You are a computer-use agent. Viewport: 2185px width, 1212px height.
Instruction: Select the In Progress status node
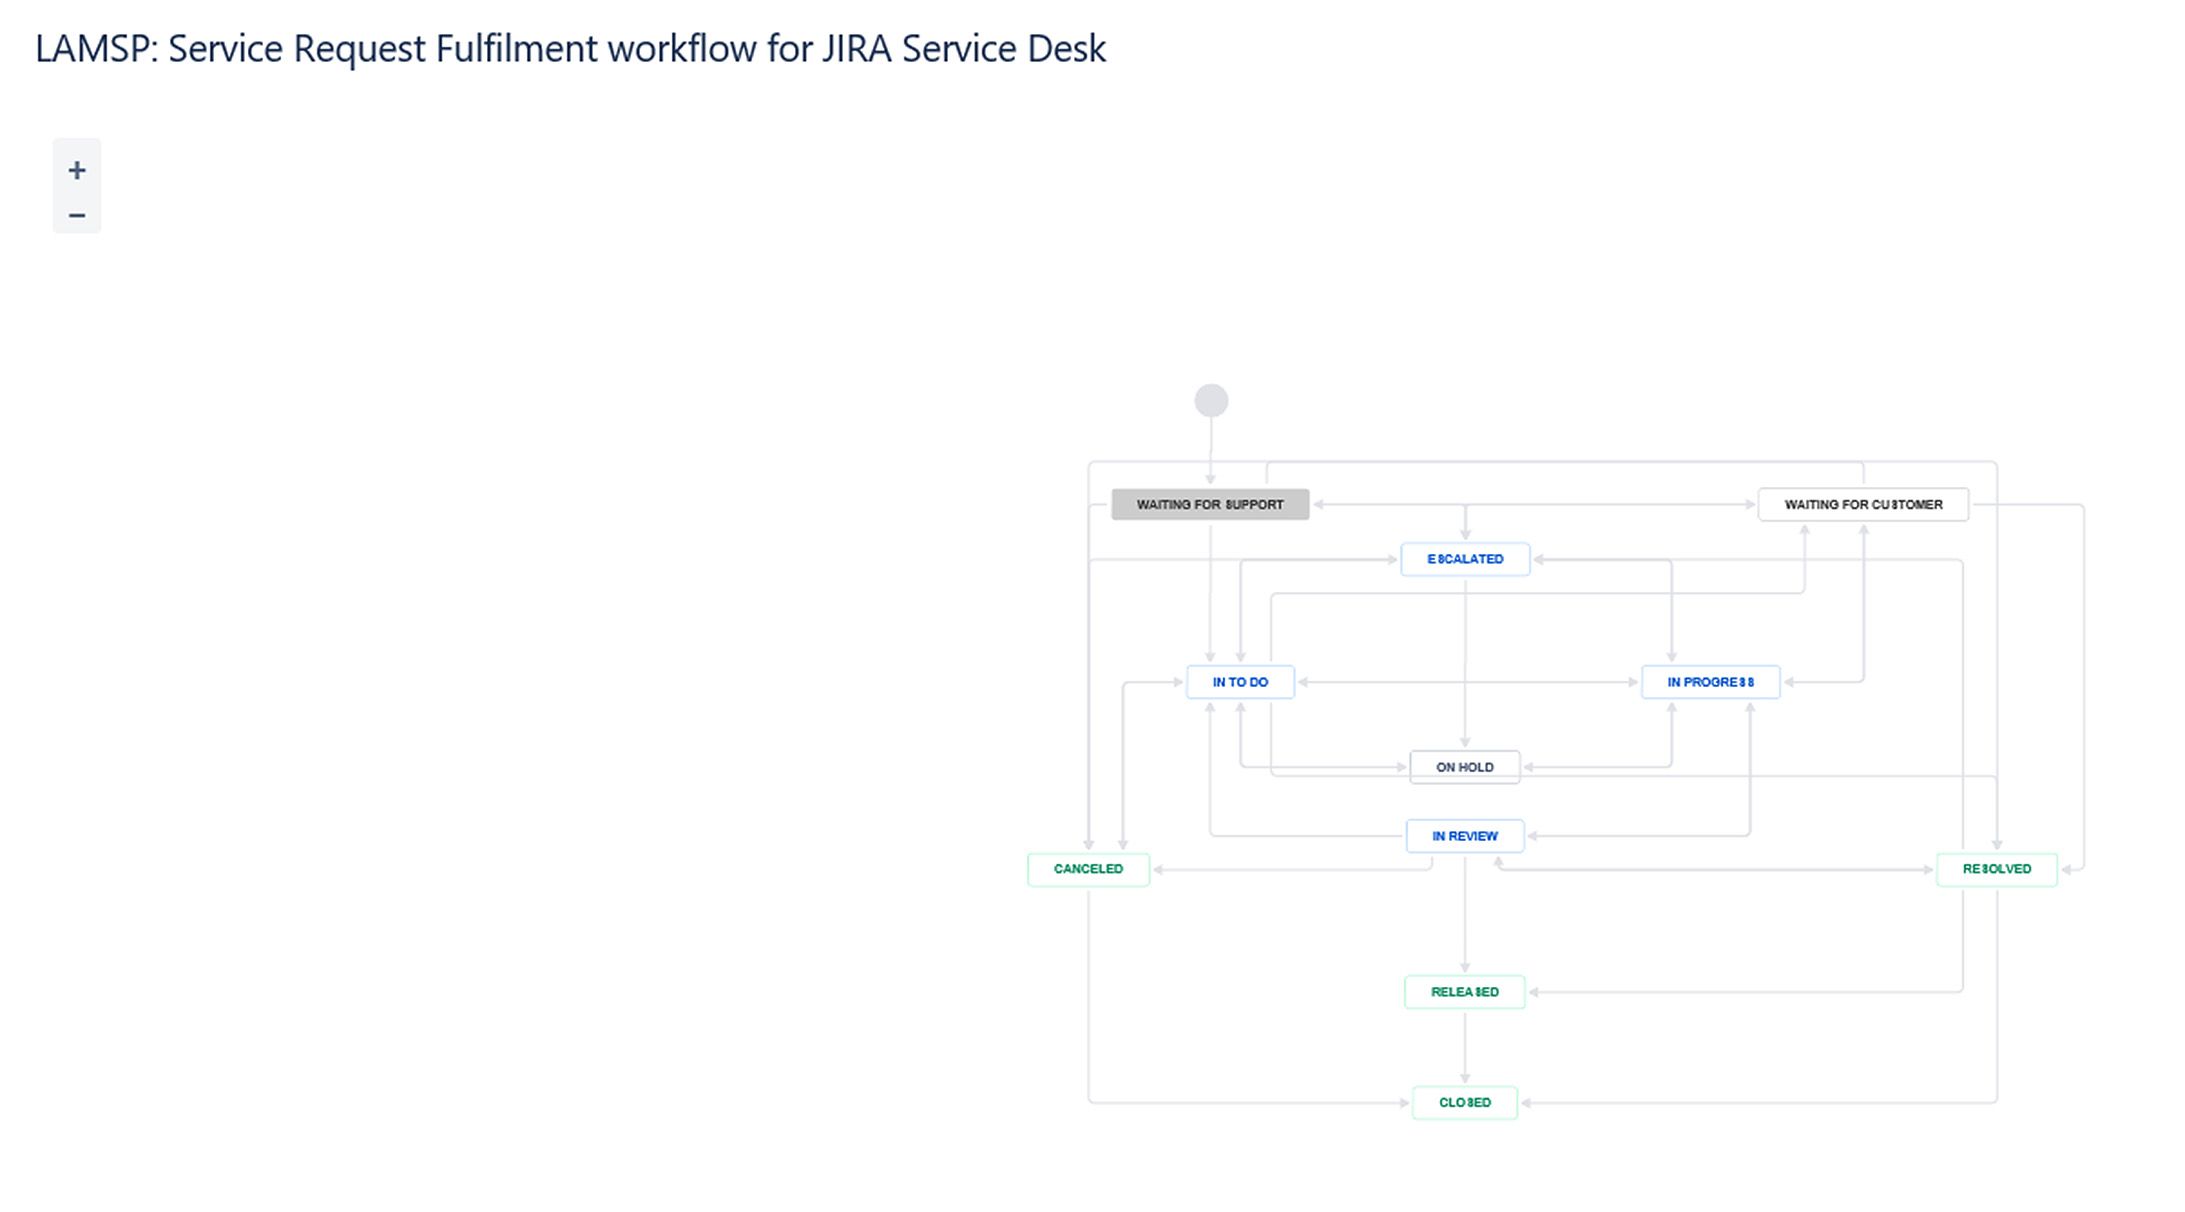(x=1710, y=682)
